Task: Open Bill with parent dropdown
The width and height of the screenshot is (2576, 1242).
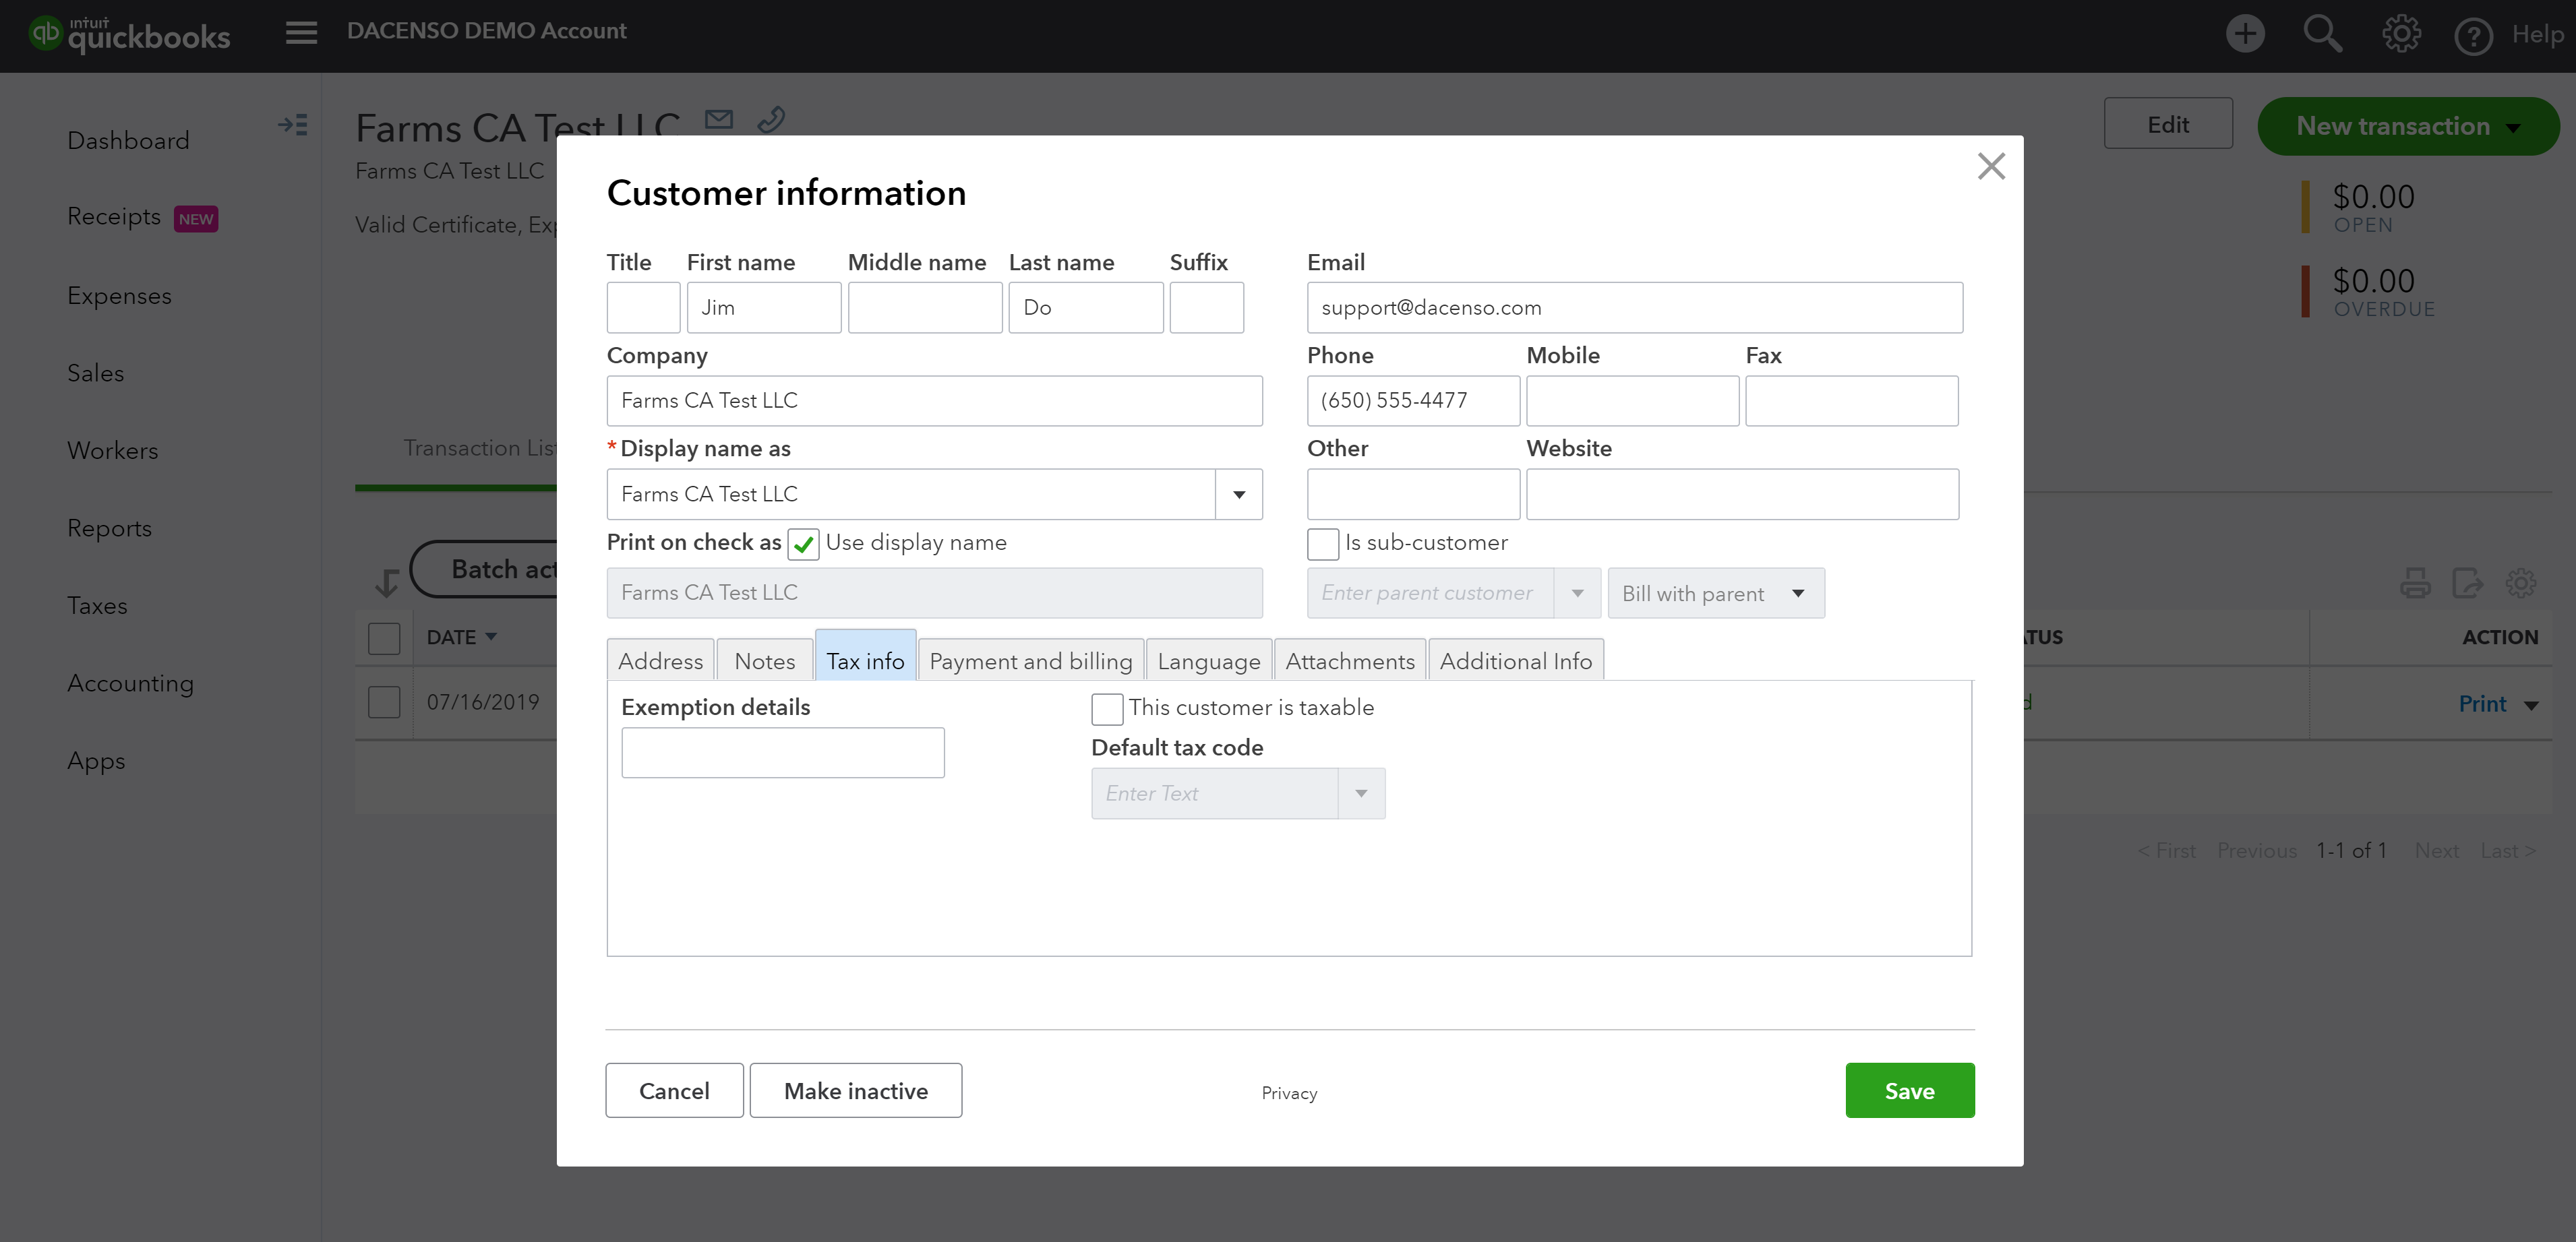Action: (x=1716, y=593)
